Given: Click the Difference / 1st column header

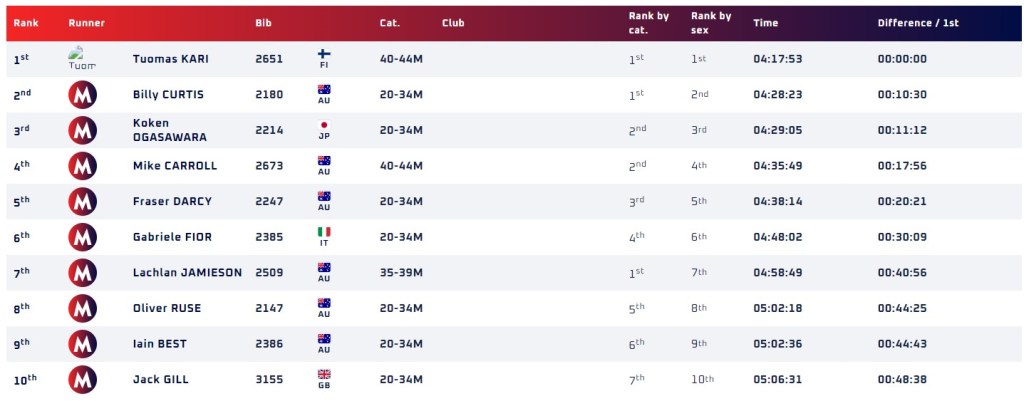Looking at the screenshot, I should tap(917, 22).
